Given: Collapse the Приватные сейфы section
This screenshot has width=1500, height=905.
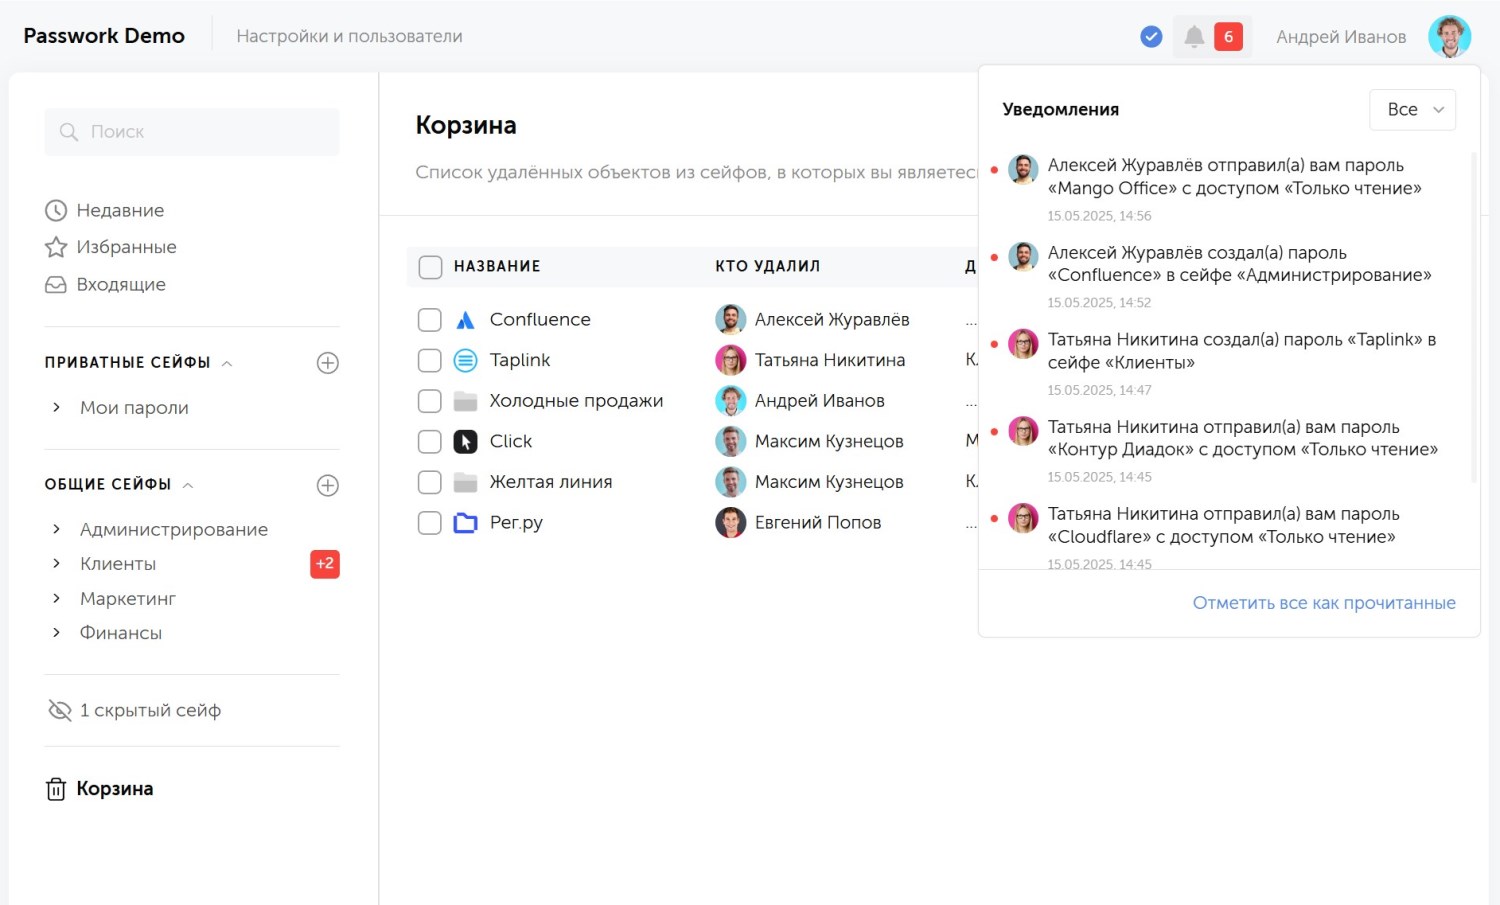Looking at the screenshot, I should click(227, 363).
